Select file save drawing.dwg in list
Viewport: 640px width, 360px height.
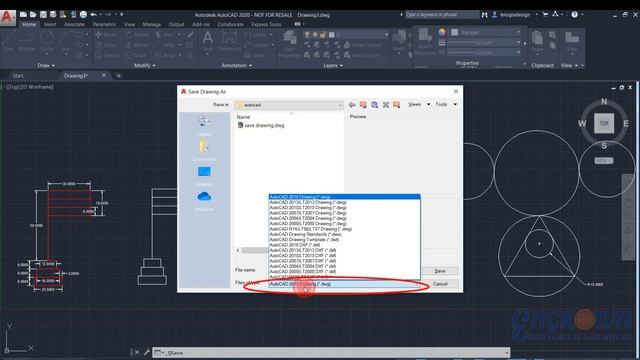click(260, 125)
